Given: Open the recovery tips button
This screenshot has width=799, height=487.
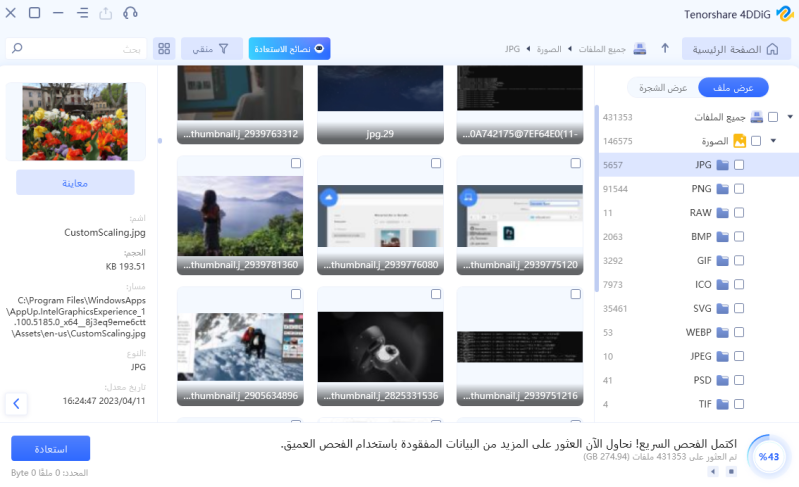Looking at the screenshot, I should (289, 48).
